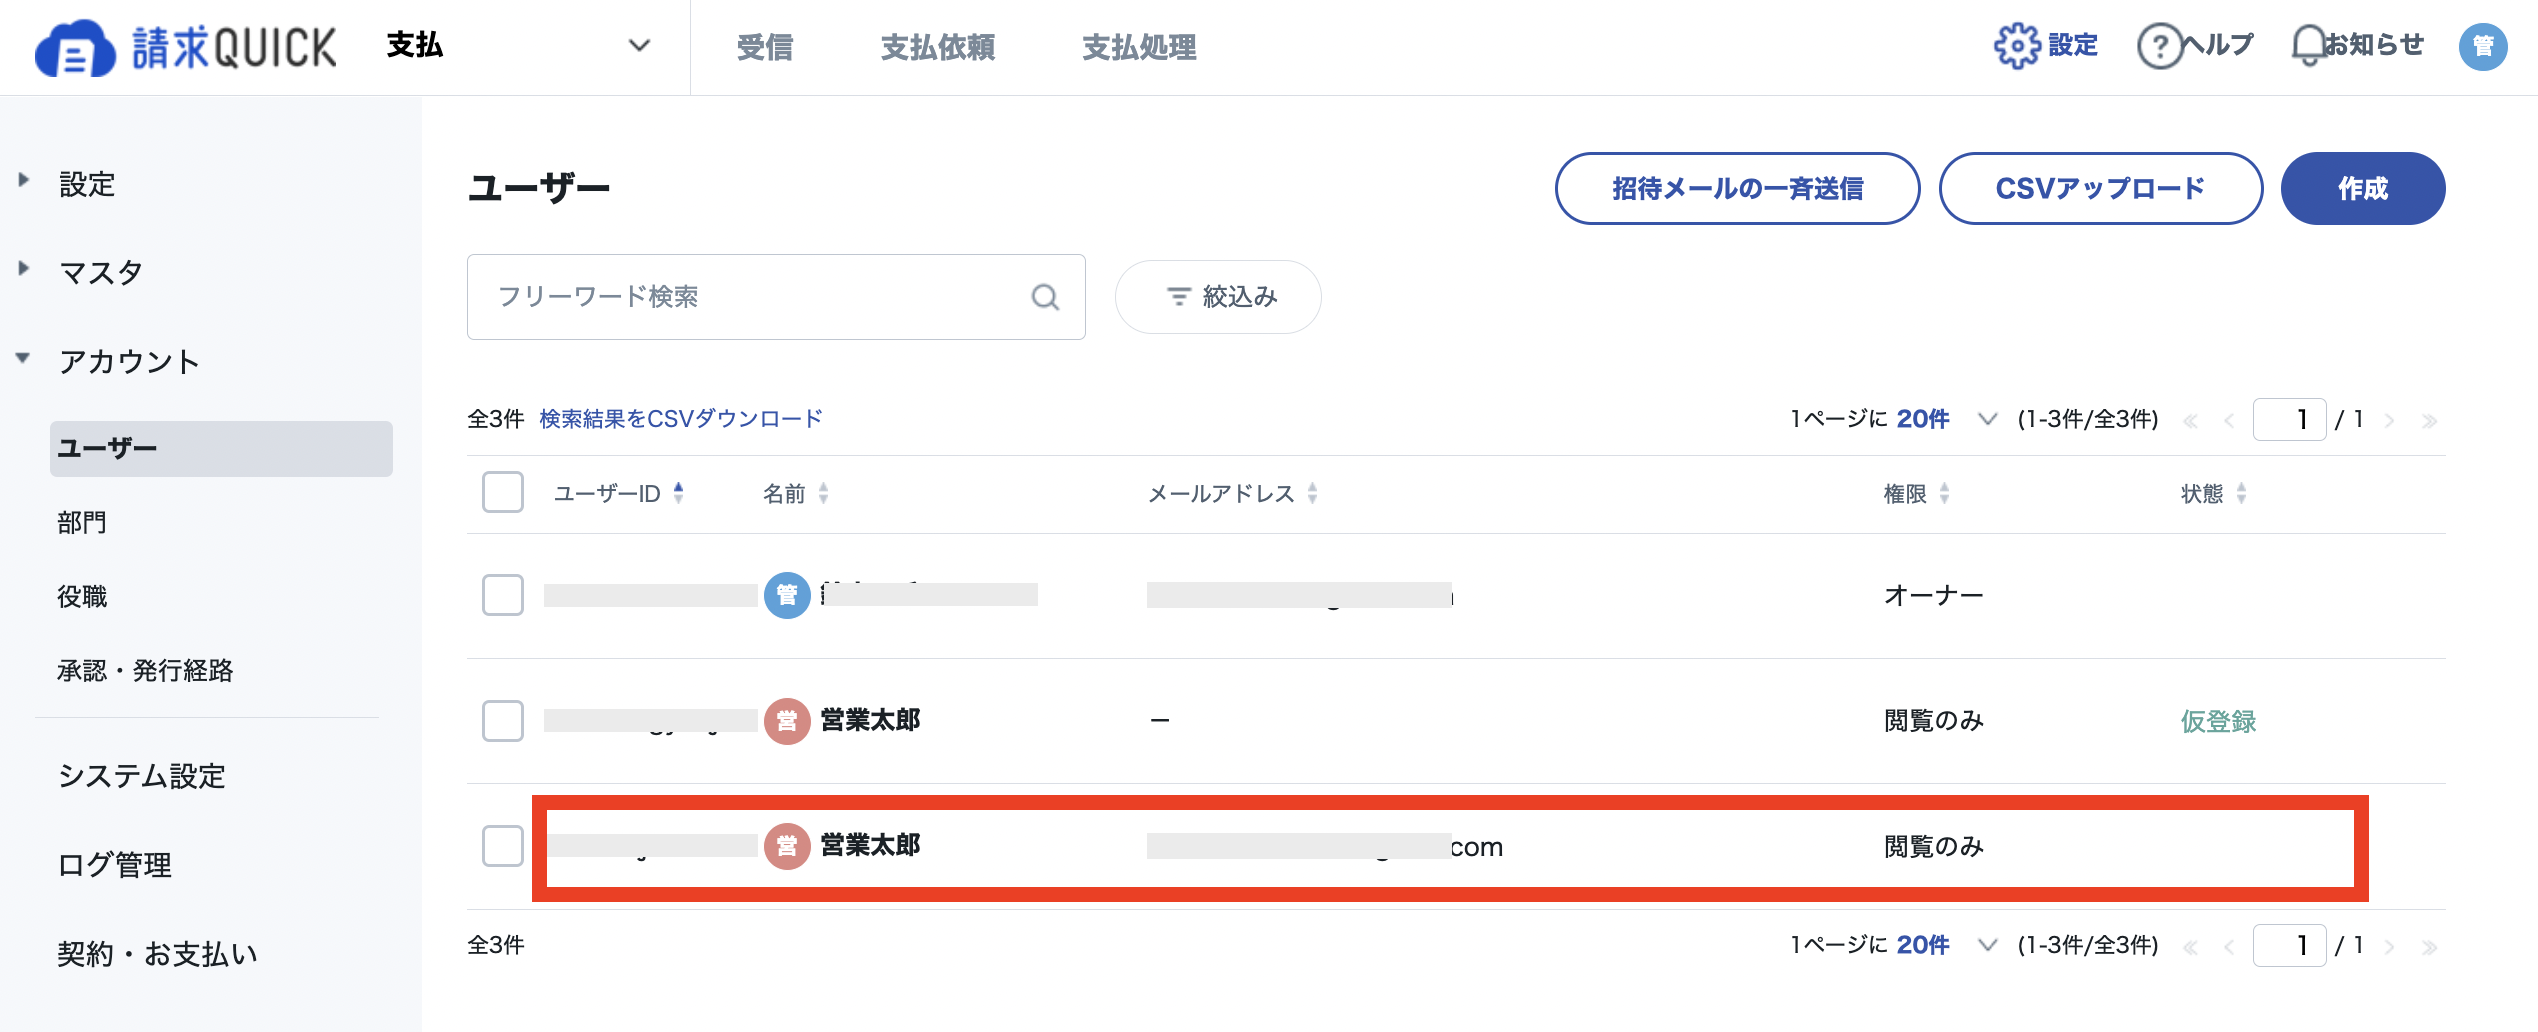The height and width of the screenshot is (1032, 2538).
Task: Select 役職 in sidebar
Action: tap(82, 596)
